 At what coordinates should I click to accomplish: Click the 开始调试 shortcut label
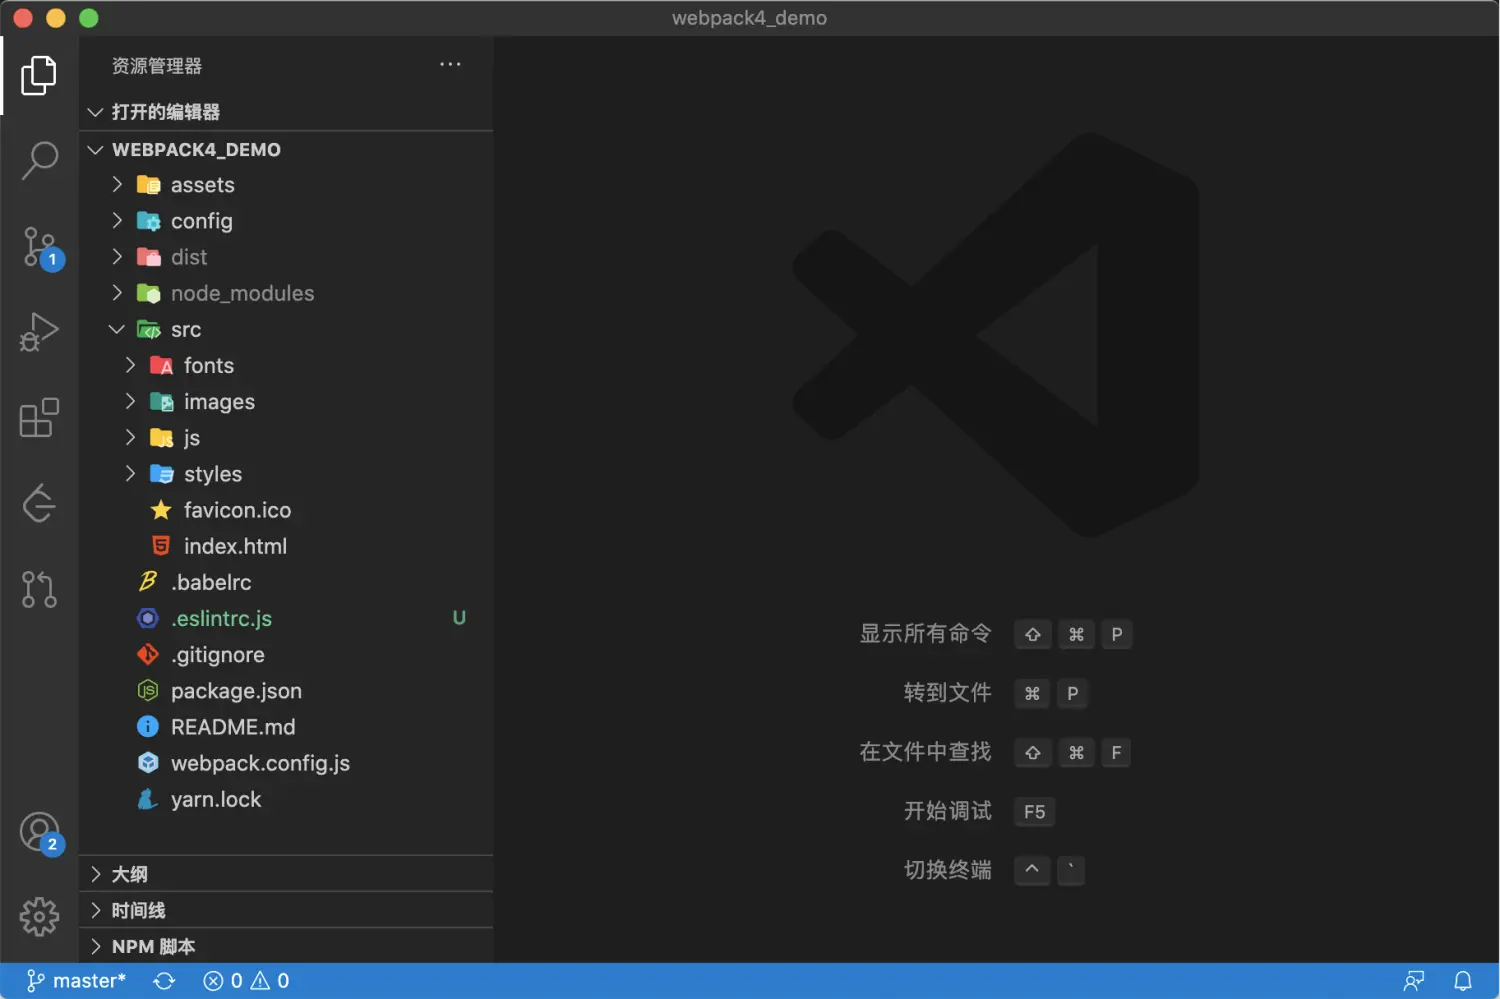947,811
